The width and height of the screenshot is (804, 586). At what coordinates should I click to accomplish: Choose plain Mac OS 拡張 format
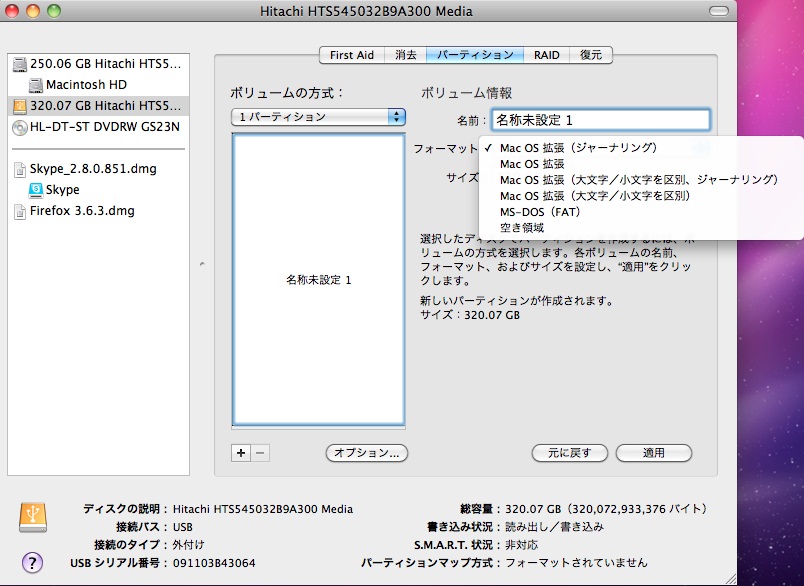532,164
